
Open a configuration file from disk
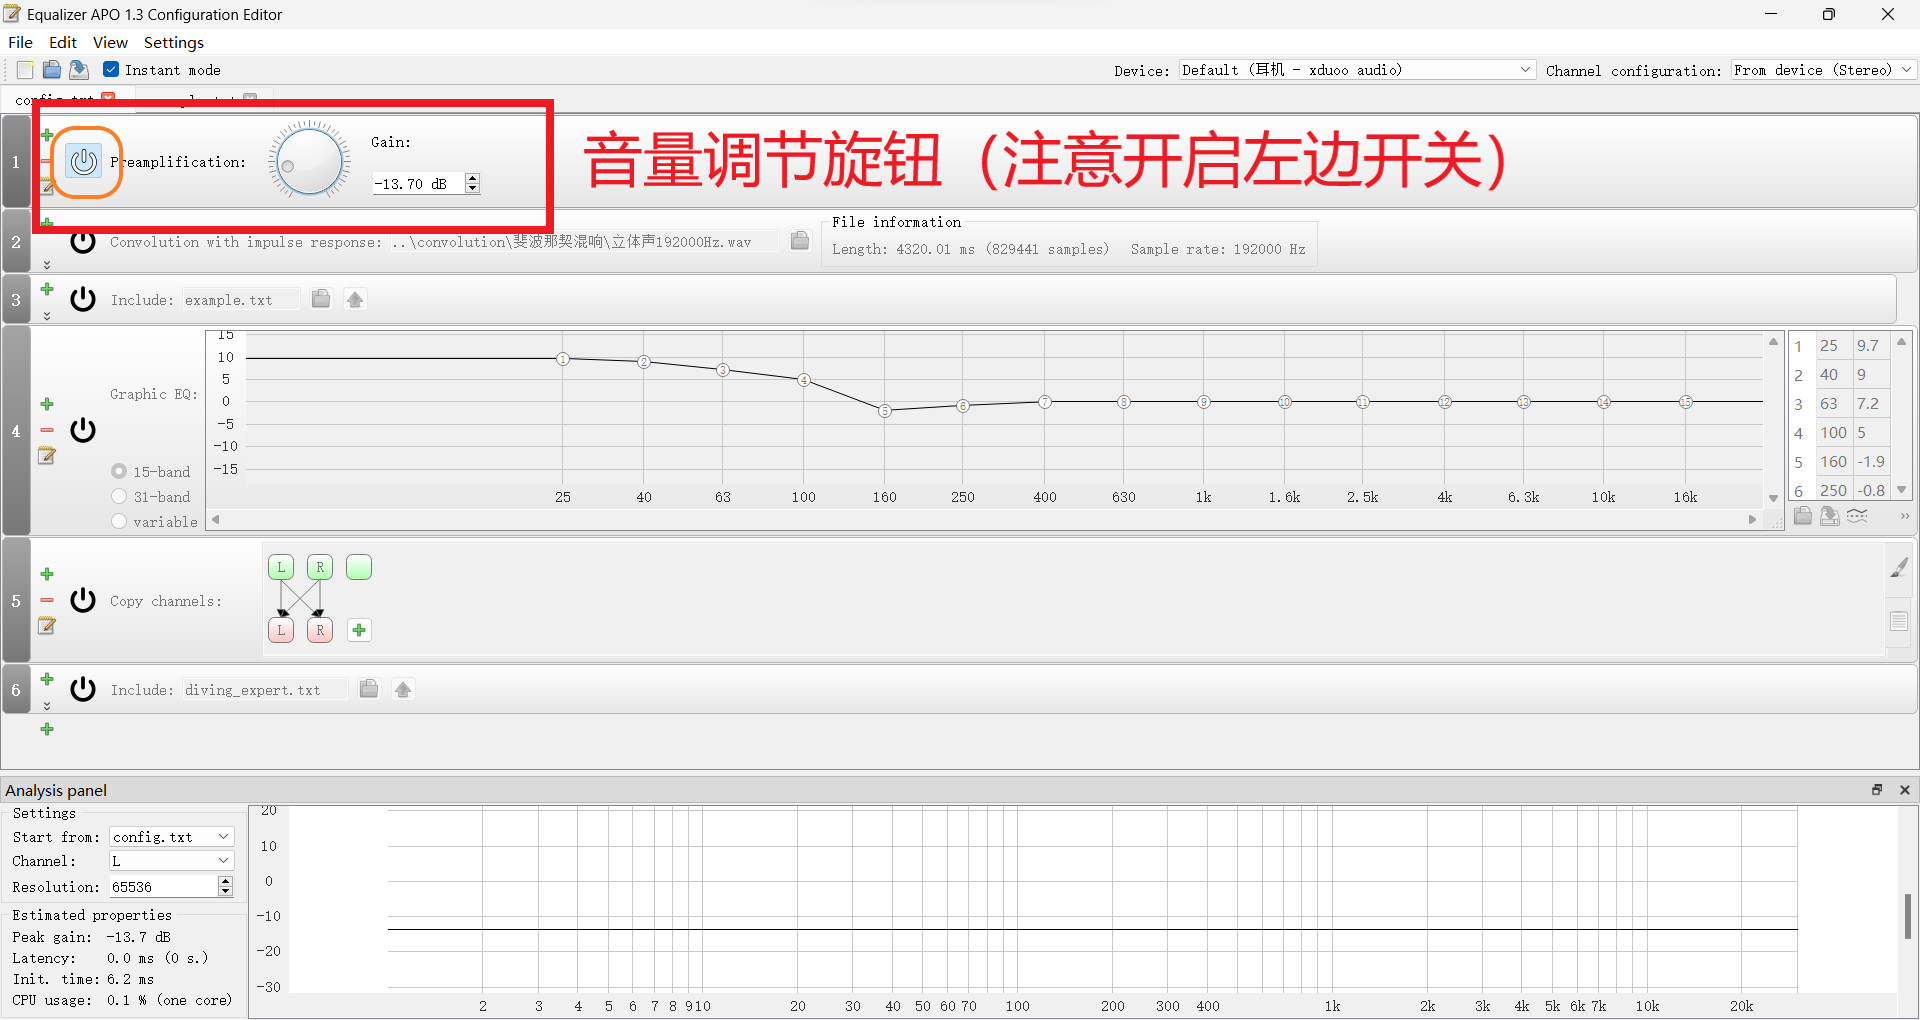coord(51,69)
